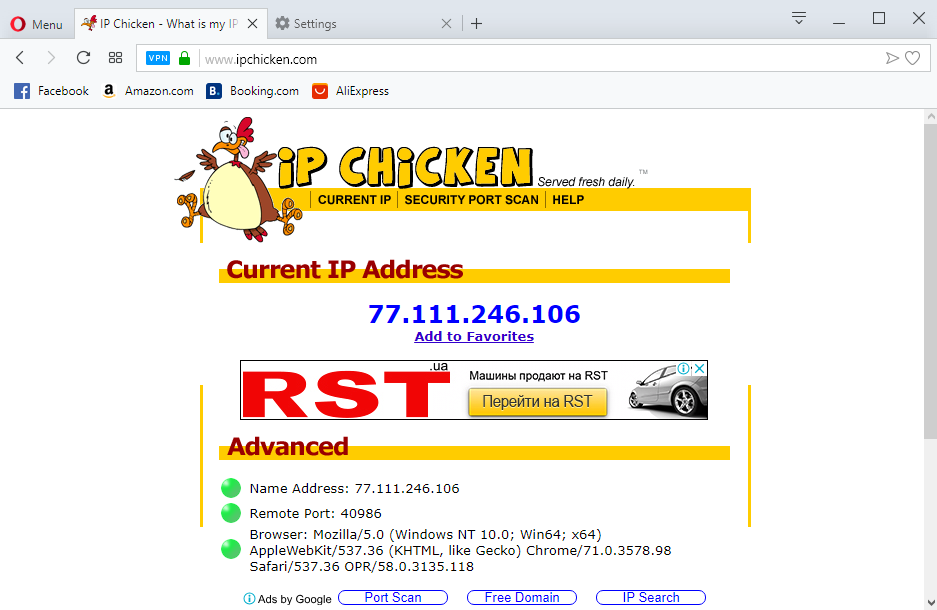Open the CURRENT IP menu item
Viewport: 937px width, 610px height.
coord(354,200)
